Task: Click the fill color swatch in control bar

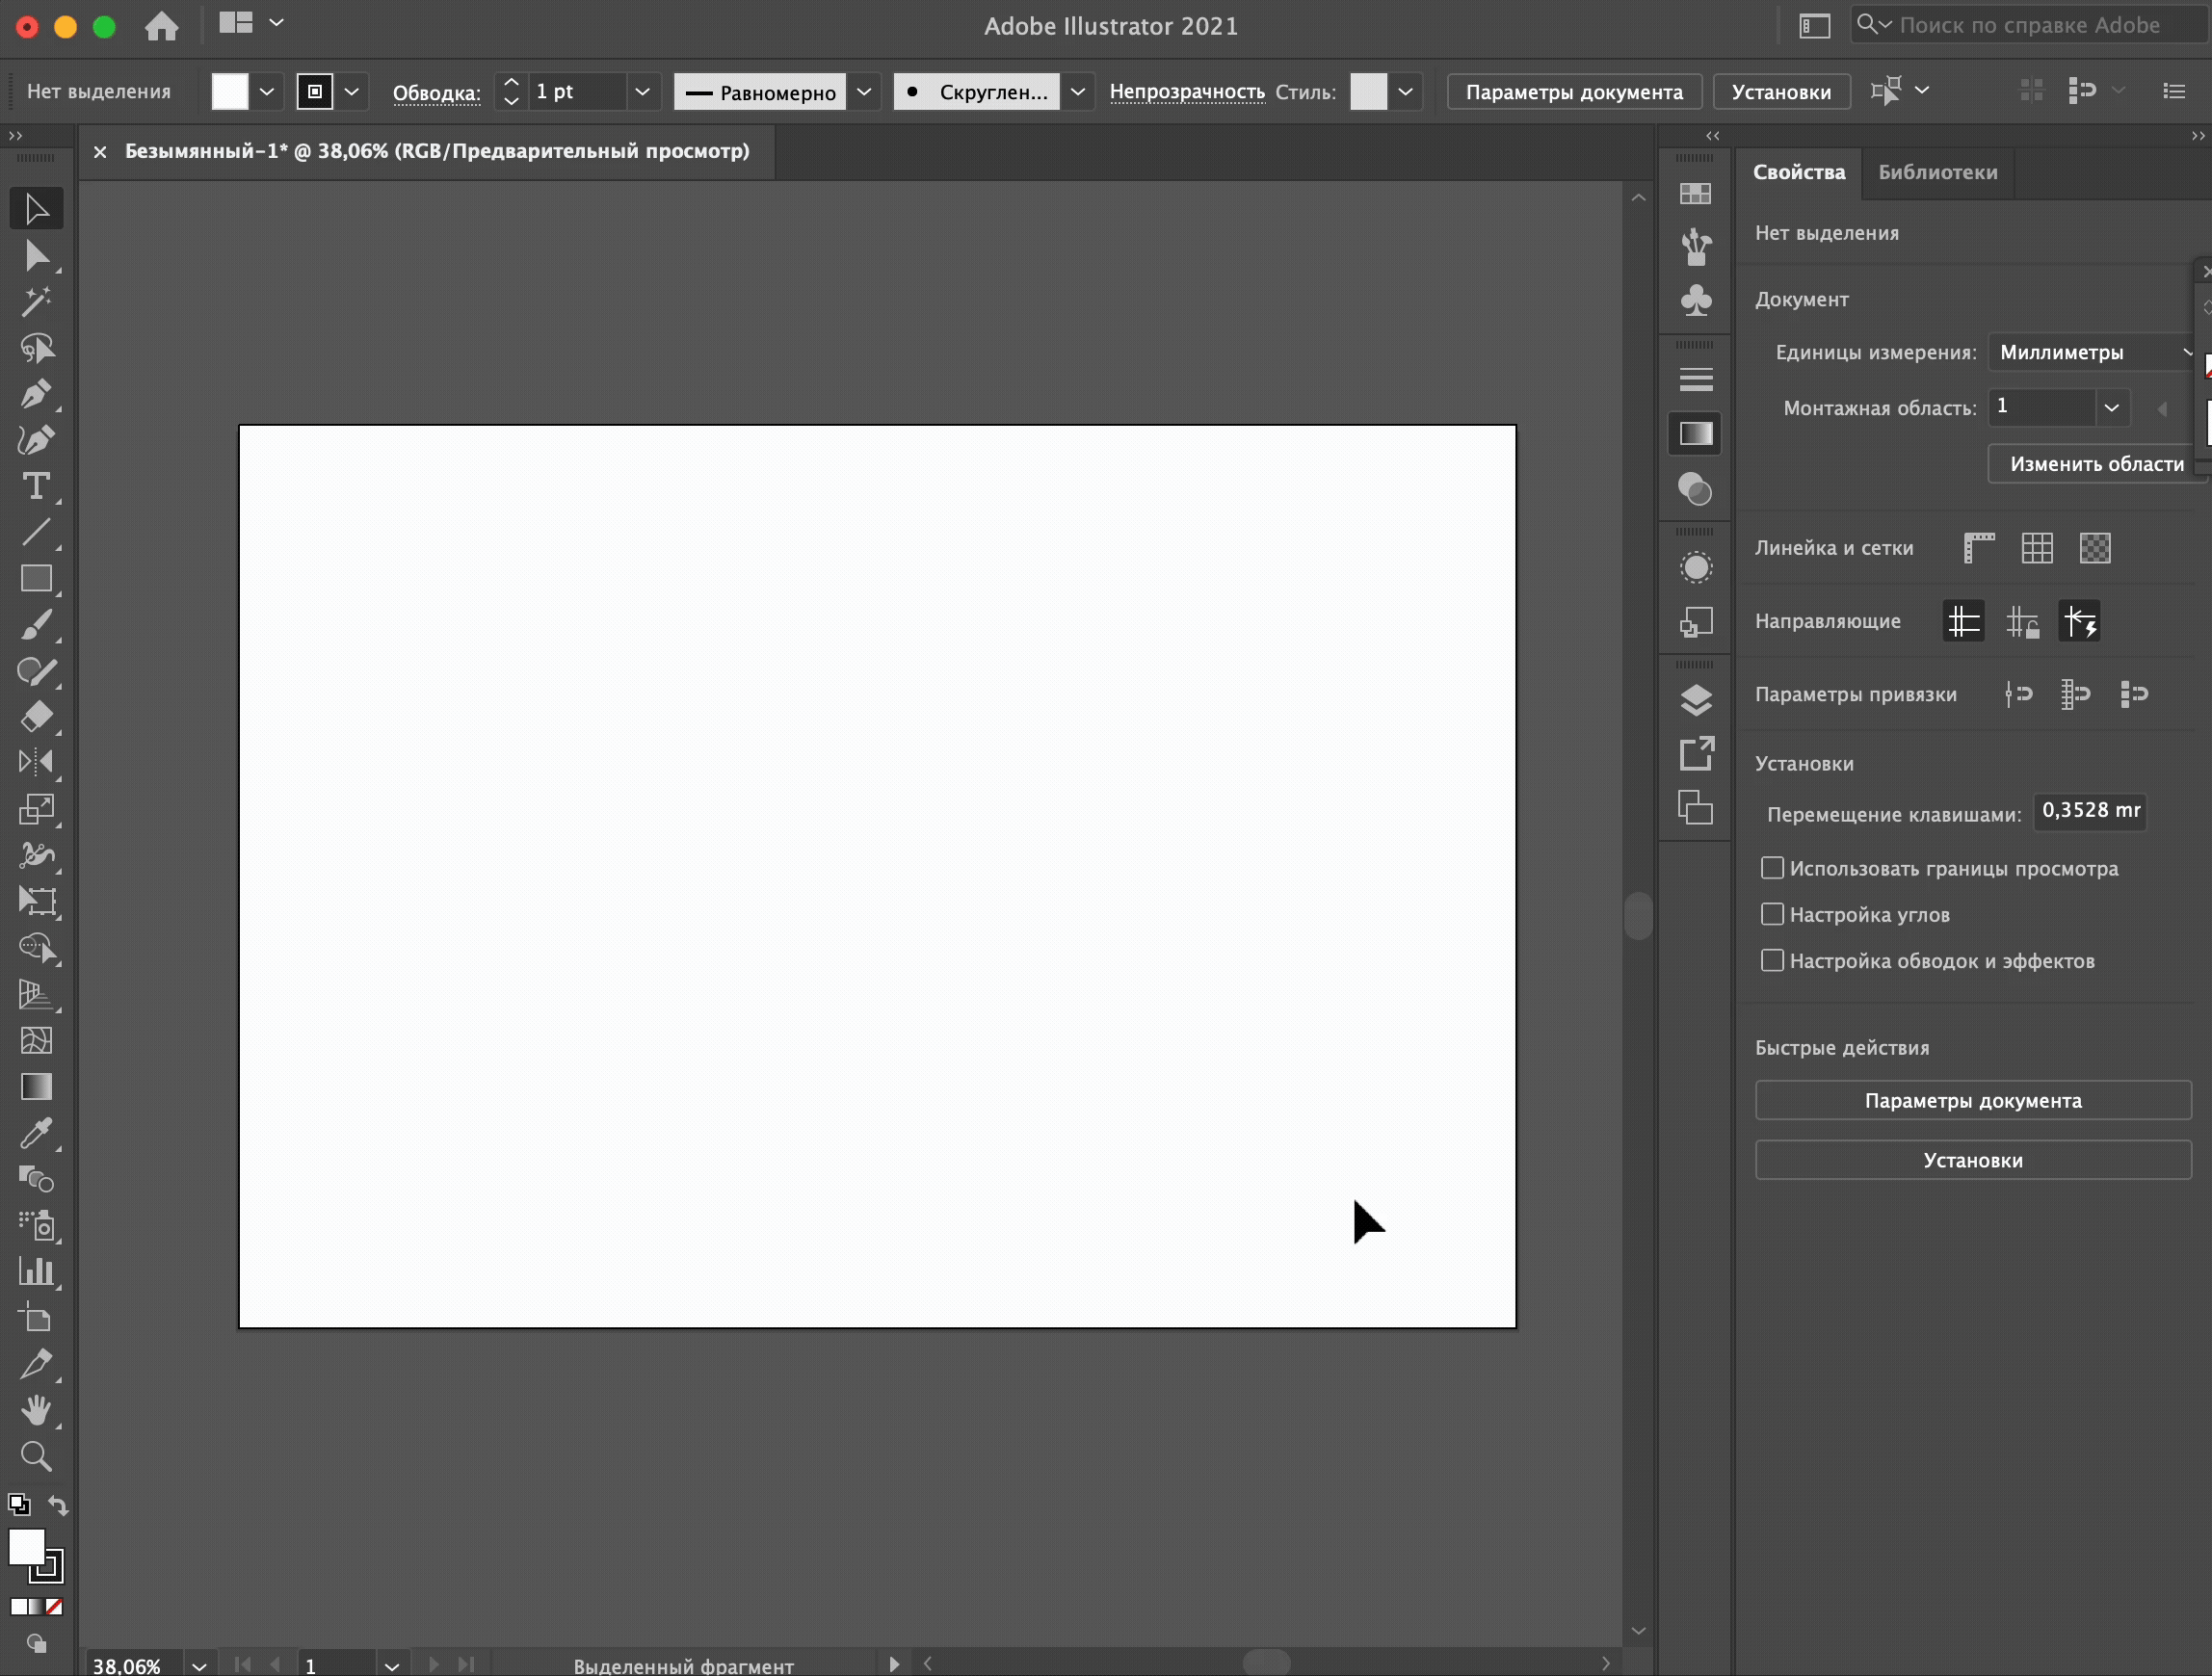Action: [x=229, y=92]
